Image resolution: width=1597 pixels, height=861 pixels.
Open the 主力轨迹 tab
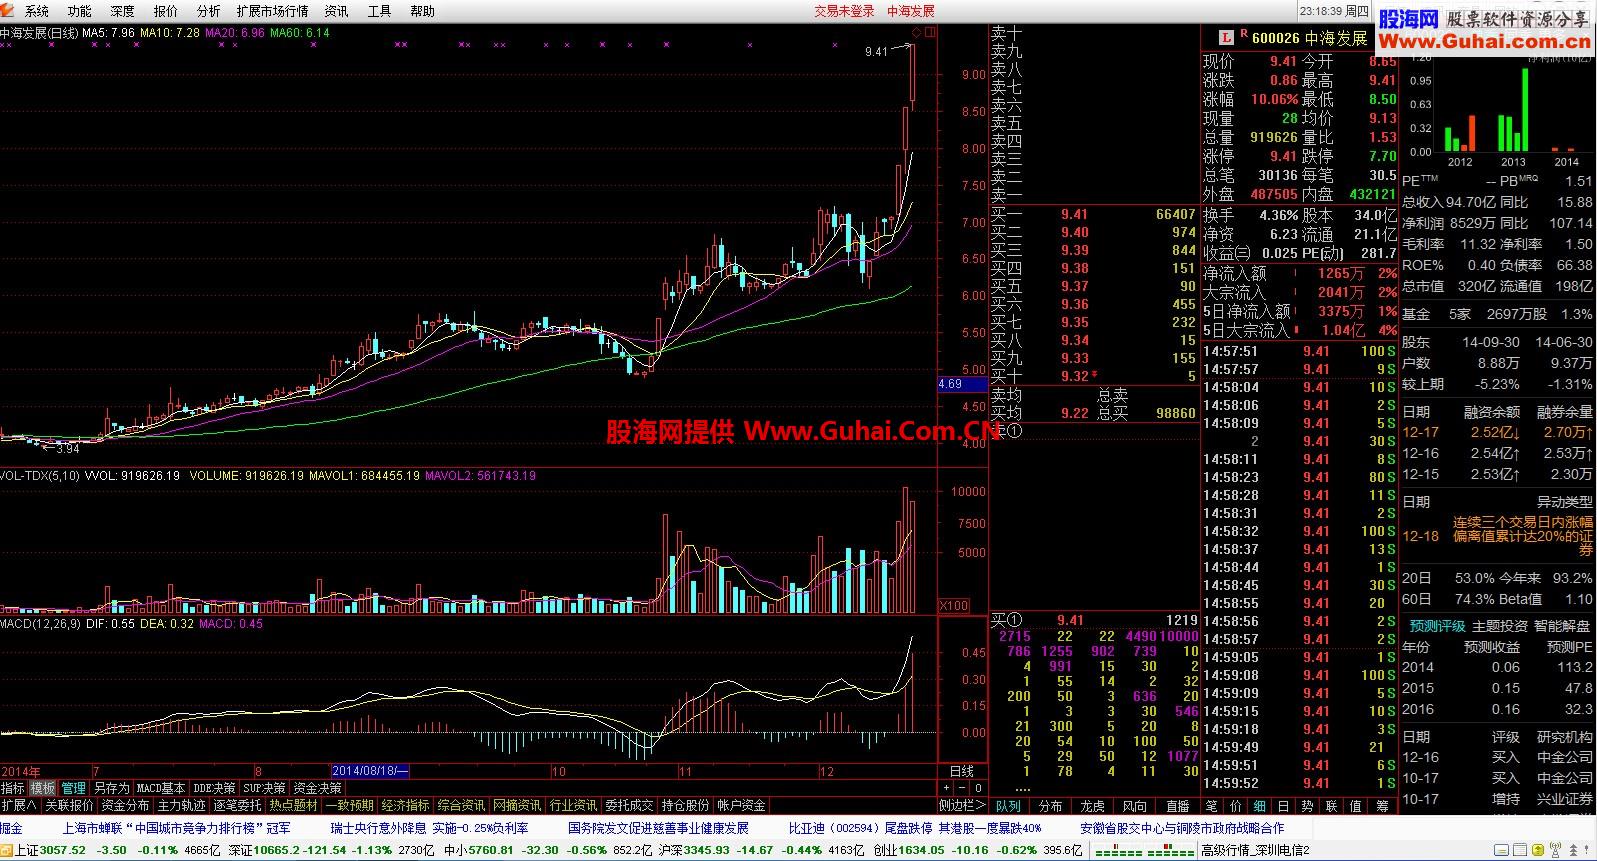click(181, 805)
